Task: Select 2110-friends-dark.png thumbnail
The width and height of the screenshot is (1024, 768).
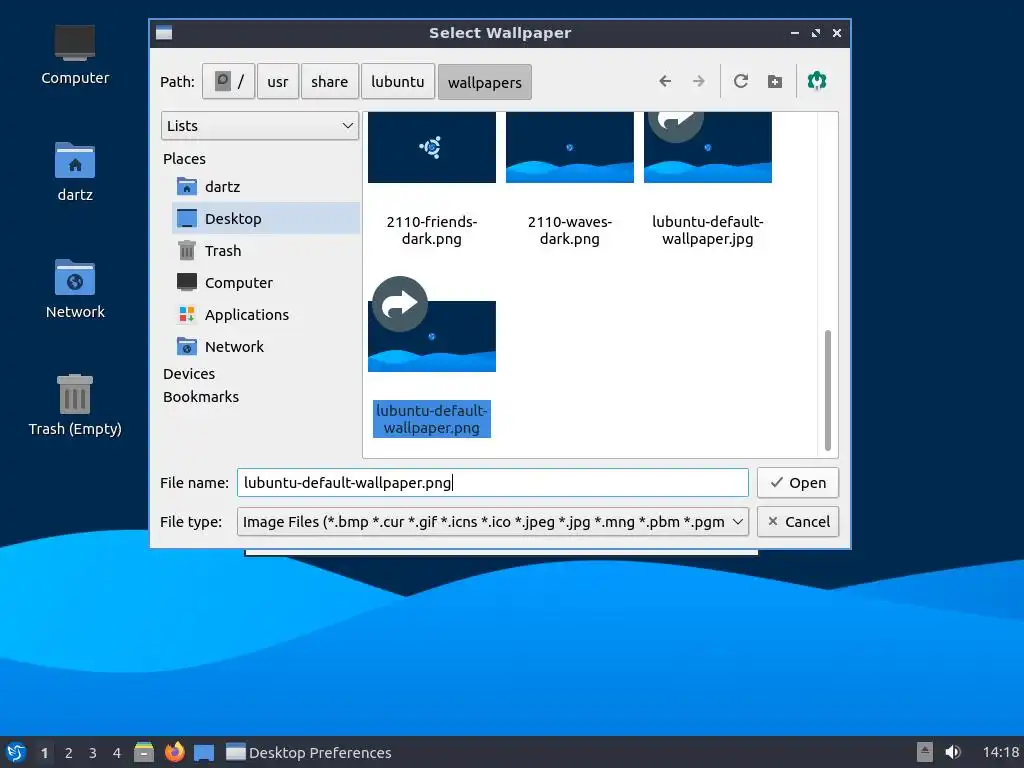Action: (x=432, y=148)
